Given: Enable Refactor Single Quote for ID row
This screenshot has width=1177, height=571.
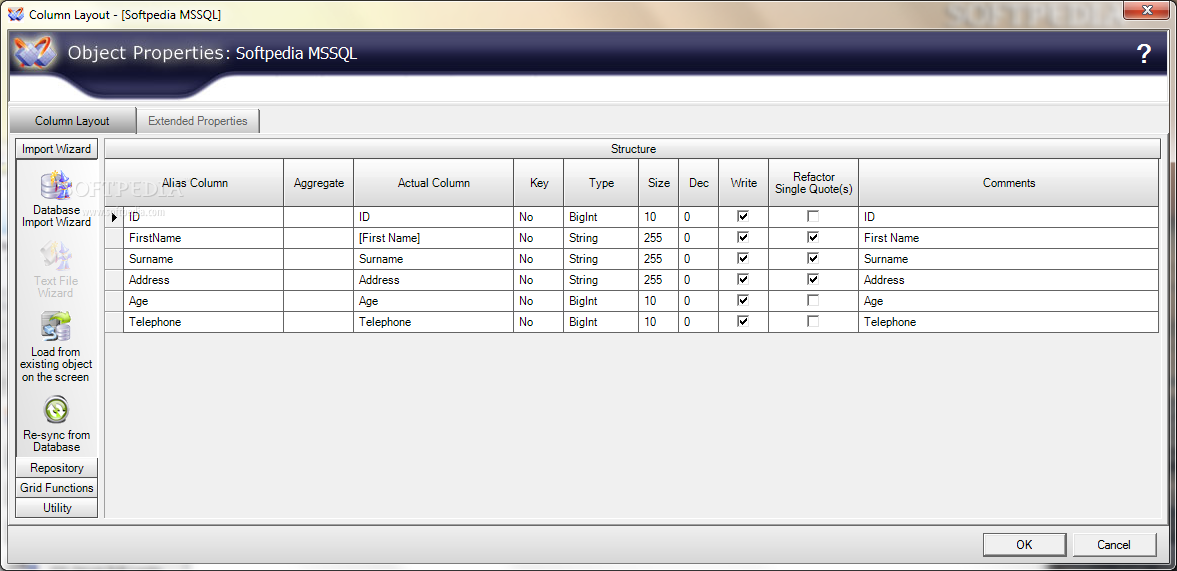Looking at the screenshot, I should (x=813, y=216).
